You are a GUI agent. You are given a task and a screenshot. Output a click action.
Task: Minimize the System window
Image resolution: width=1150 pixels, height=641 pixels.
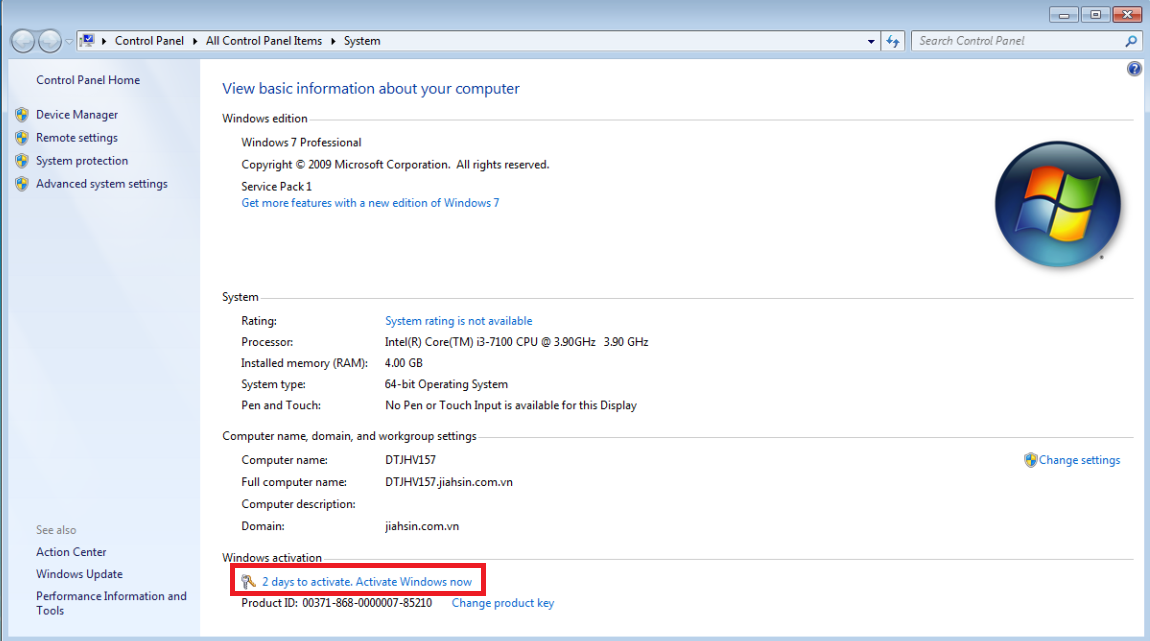click(x=1063, y=15)
